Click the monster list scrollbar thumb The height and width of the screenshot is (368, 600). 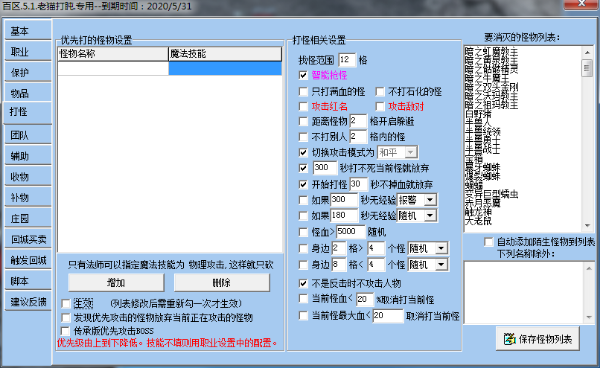587,68
